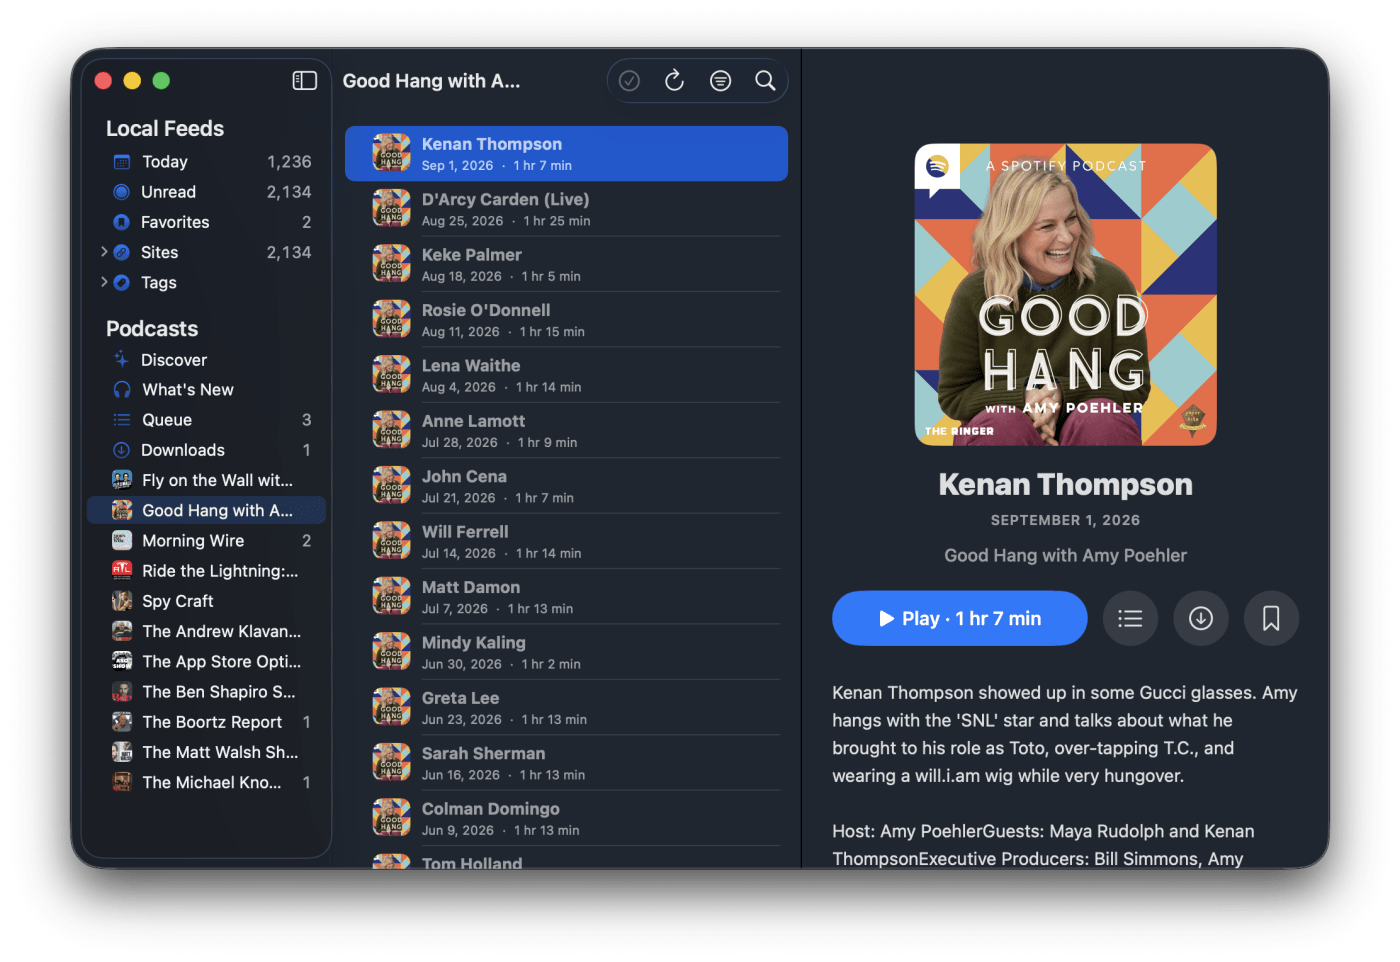Click the Local Feeds section header

165,129
